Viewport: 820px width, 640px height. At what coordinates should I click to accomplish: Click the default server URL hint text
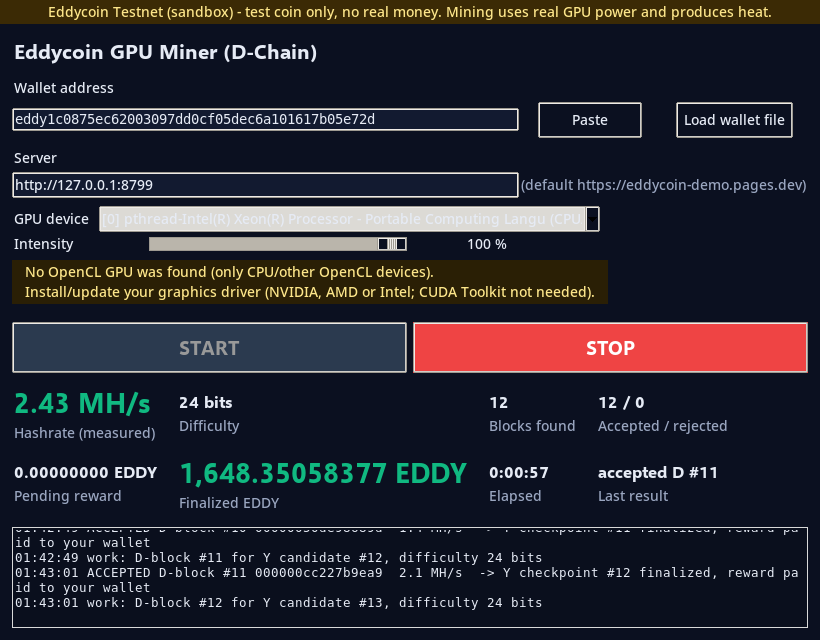(664, 185)
